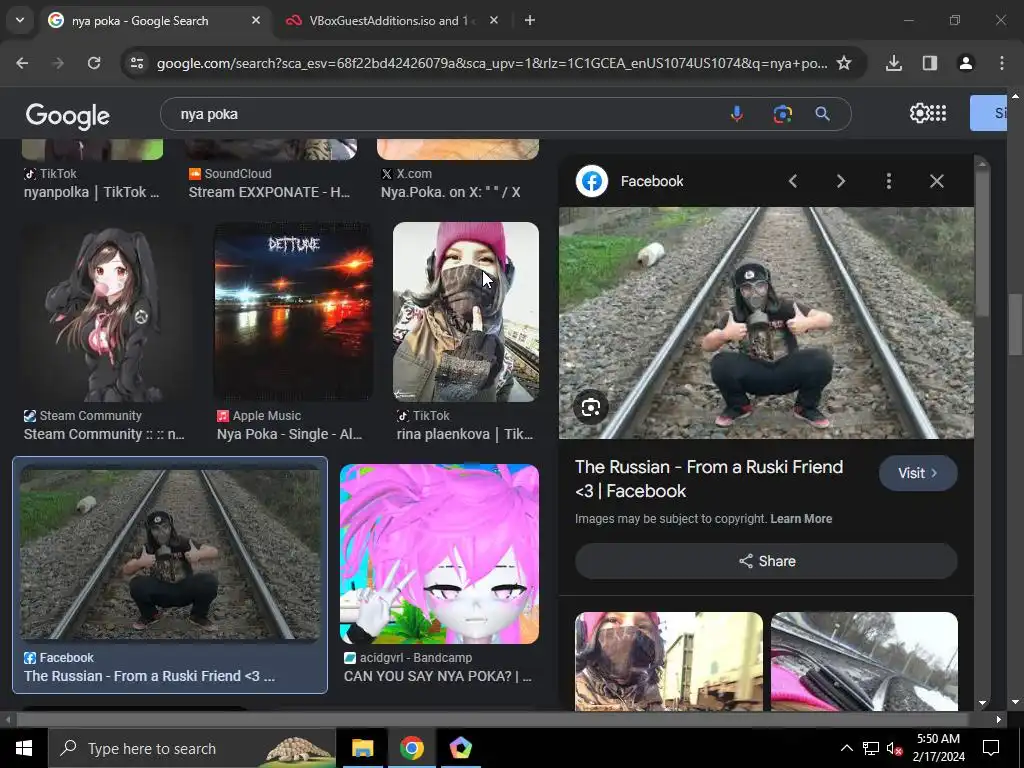
Task: Open a new browser tab
Action: point(530,20)
